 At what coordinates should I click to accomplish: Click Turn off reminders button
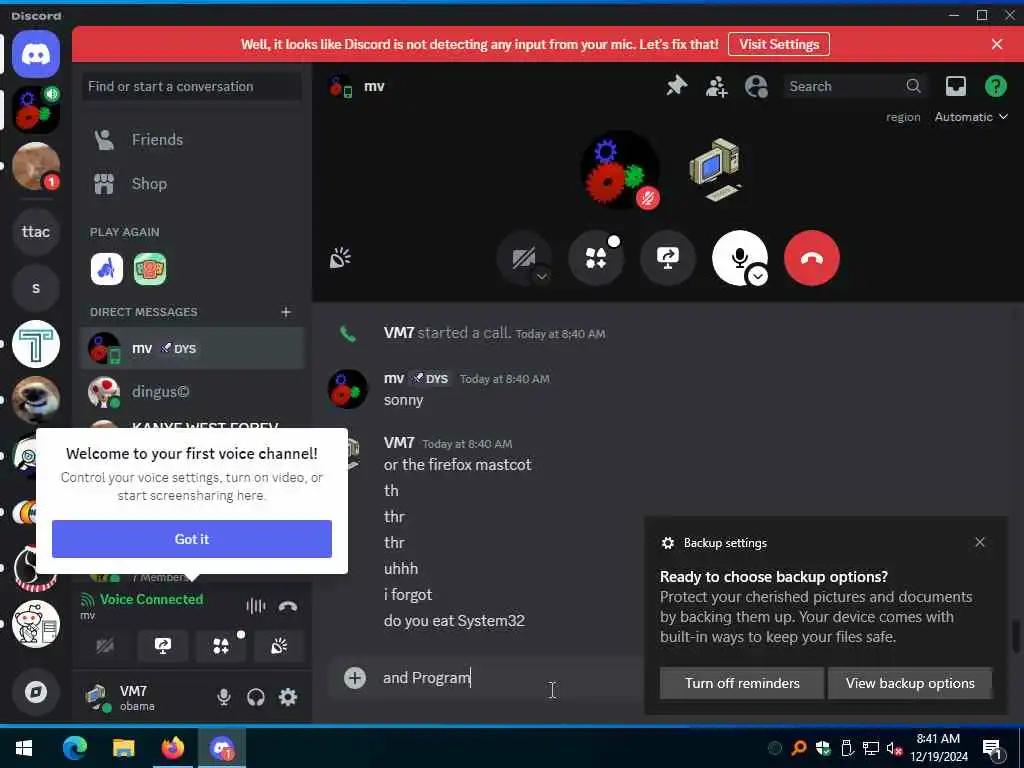[742, 683]
